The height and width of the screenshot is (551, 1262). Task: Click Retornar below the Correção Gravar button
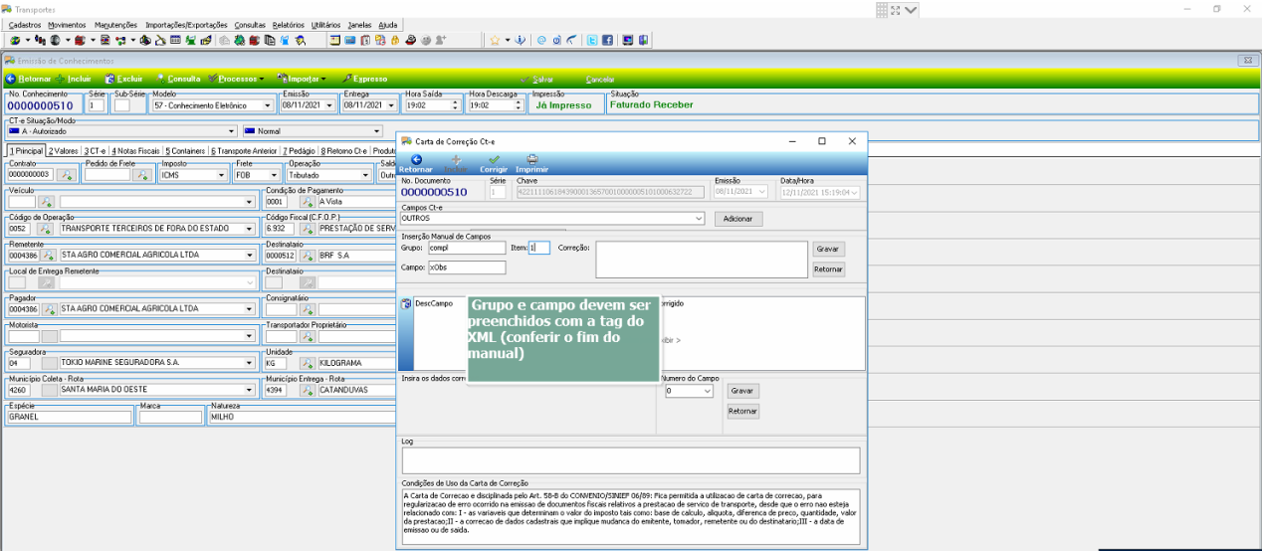[828, 269]
